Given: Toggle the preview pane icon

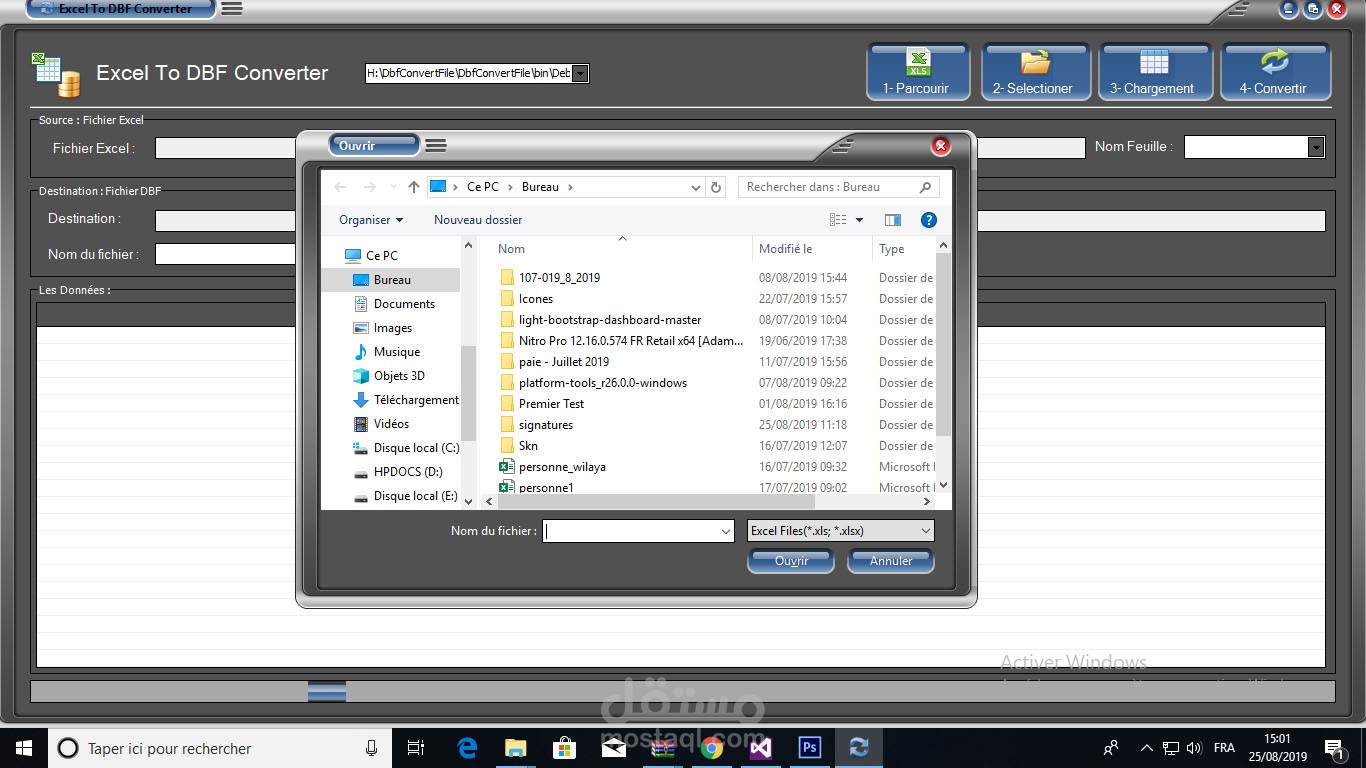Looking at the screenshot, I should 893,220.
